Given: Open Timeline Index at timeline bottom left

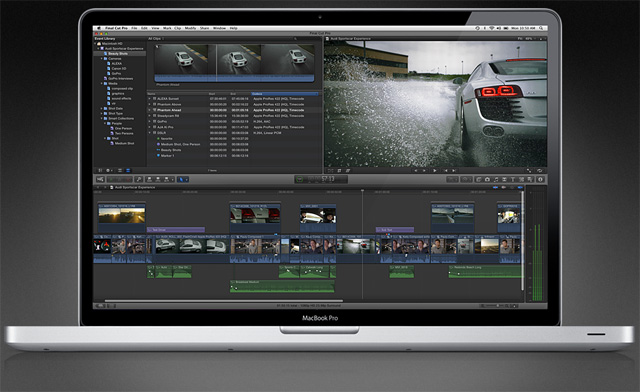Looking at the screenshot, I should tap(99, 305).
